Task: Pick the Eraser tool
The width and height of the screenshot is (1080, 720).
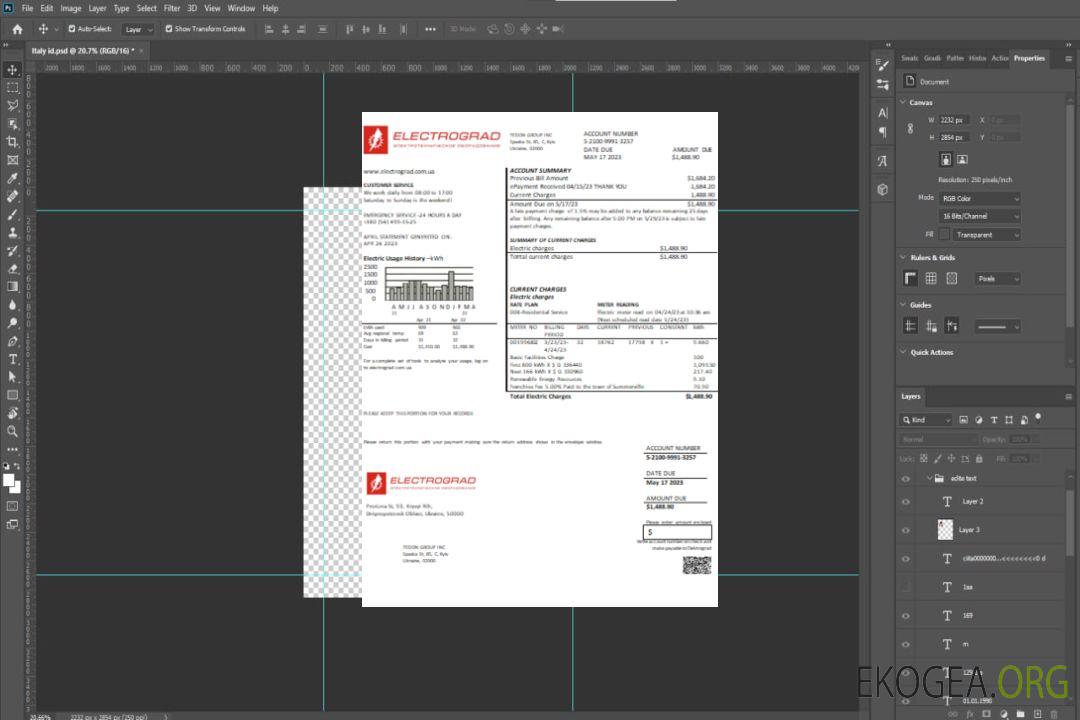Action: click(13, 268)
